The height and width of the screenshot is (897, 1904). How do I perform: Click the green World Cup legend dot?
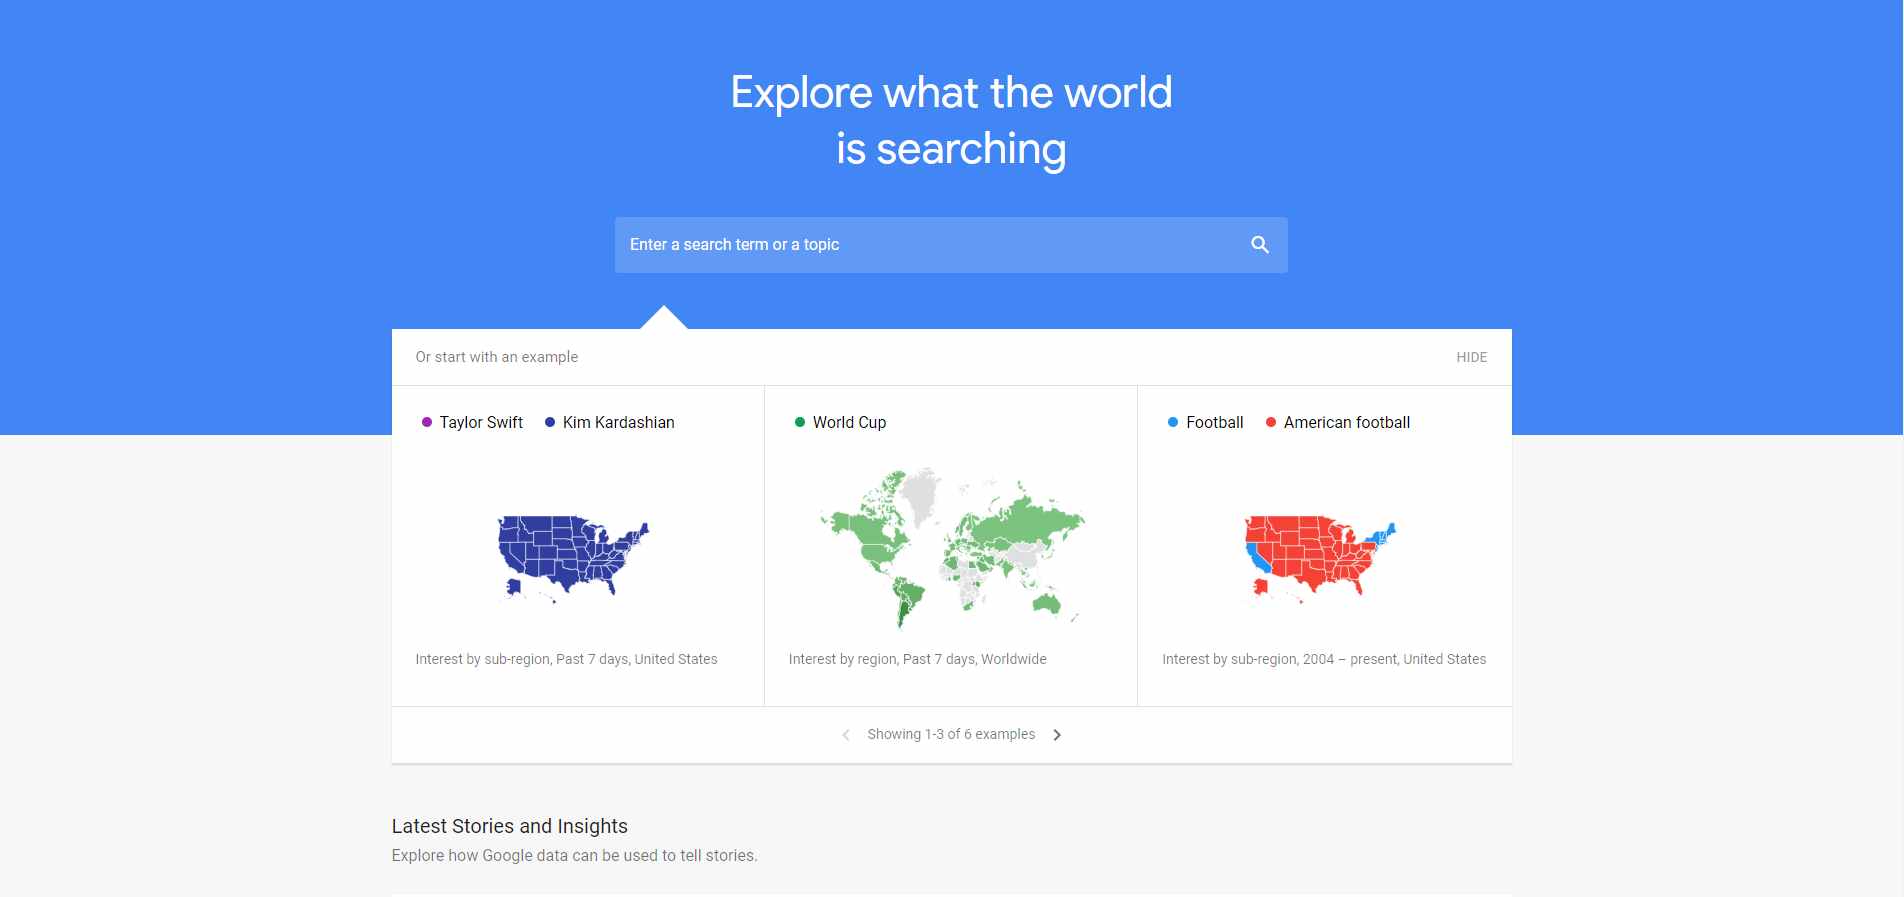[x=800, y=423]
